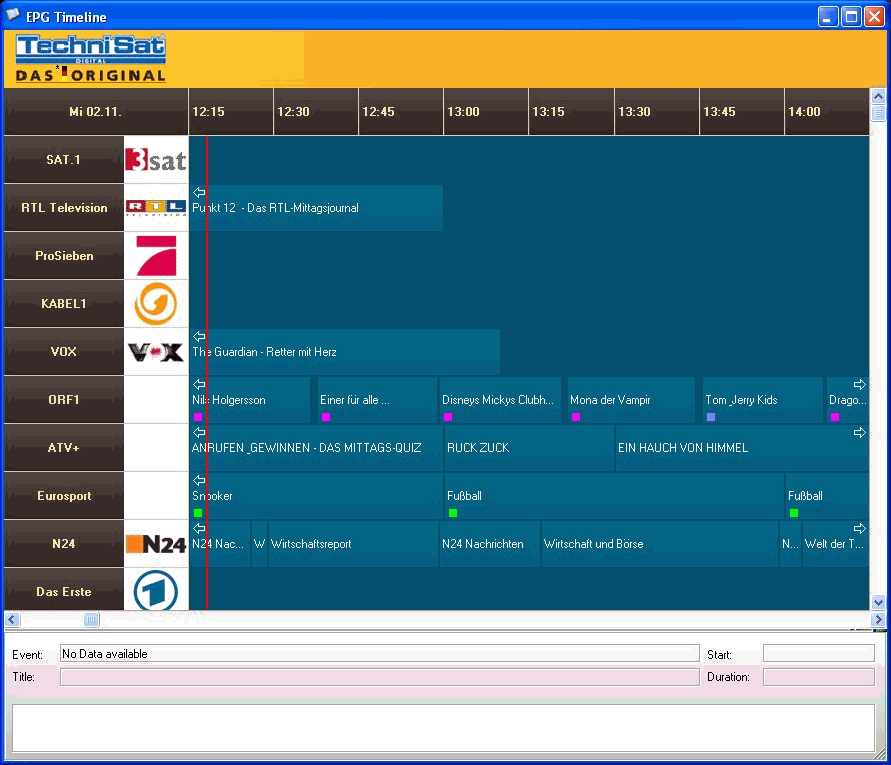The height and width of the screenshot is (765, 891).
Task: Select the Anrufen Gewinnen Mittags-Quiz programme
Action: click(x=316, y=448)
